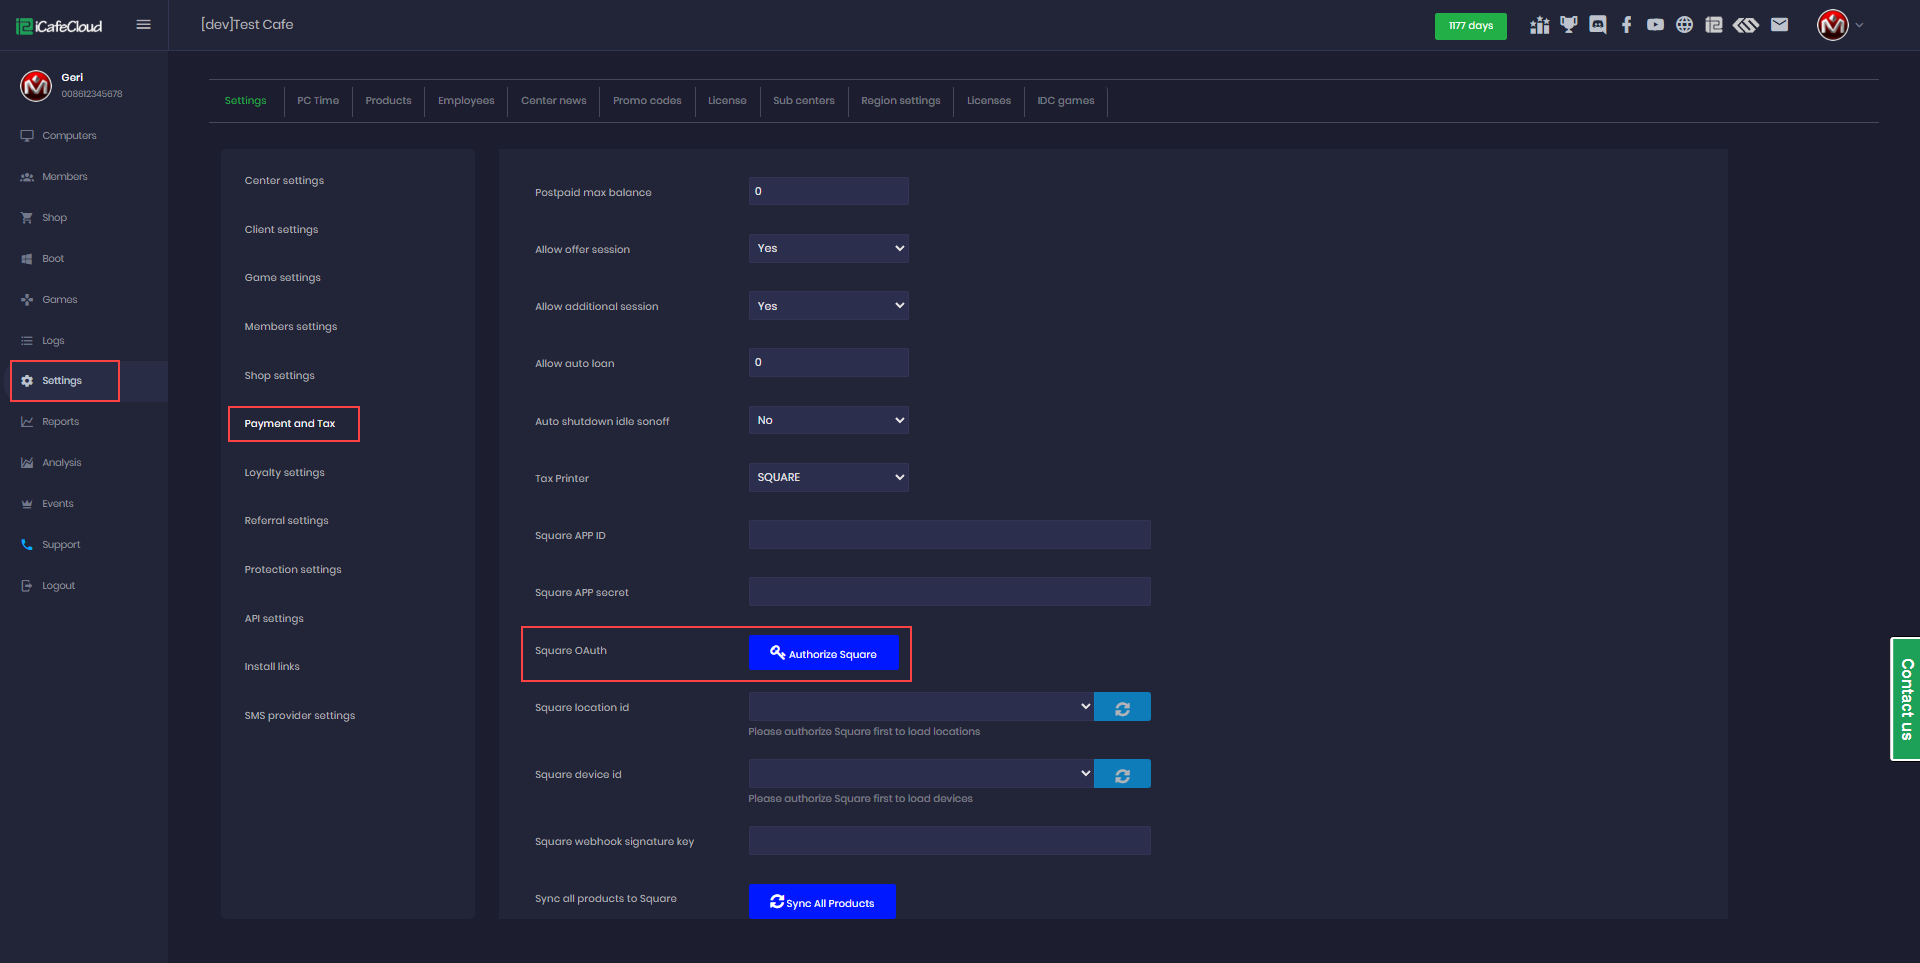This screenshot has width=1920, height=963.
Task: Select Loyalty settings in the settings list
Action: 285,473
